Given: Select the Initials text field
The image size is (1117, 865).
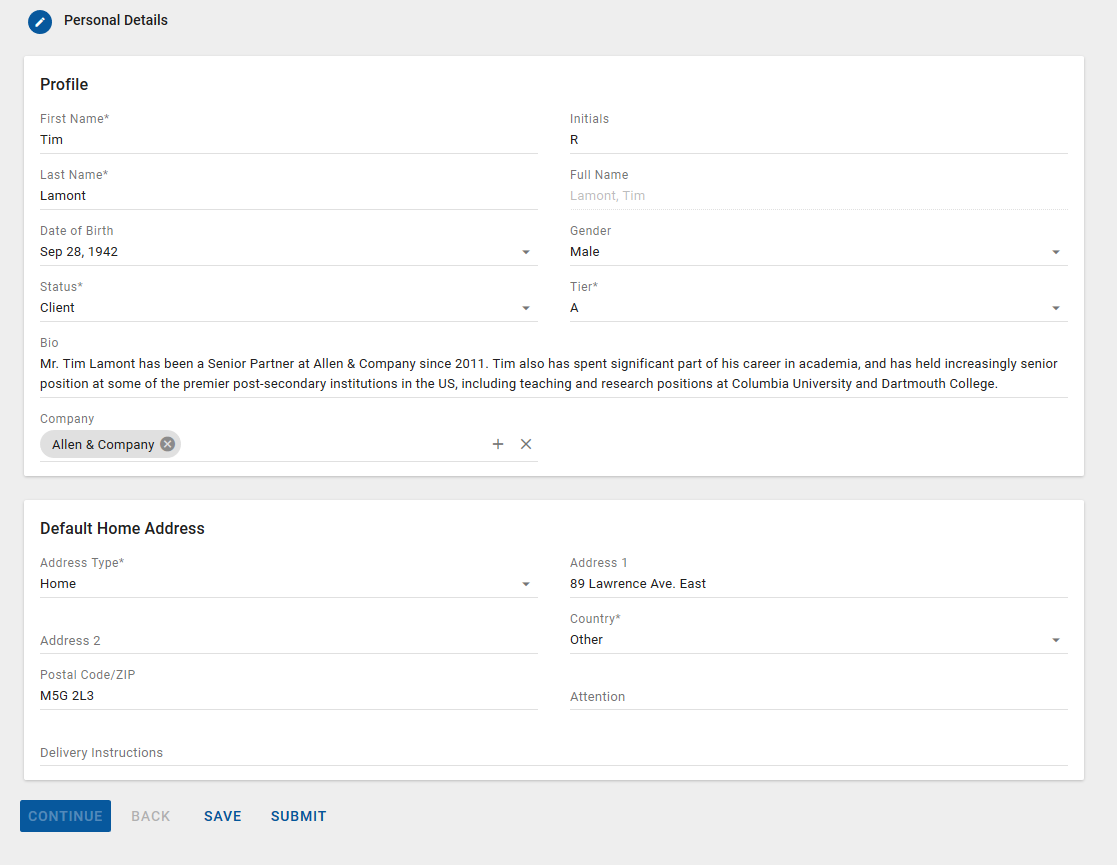Looking at the screenshot, I should click(x=818, y=140).
